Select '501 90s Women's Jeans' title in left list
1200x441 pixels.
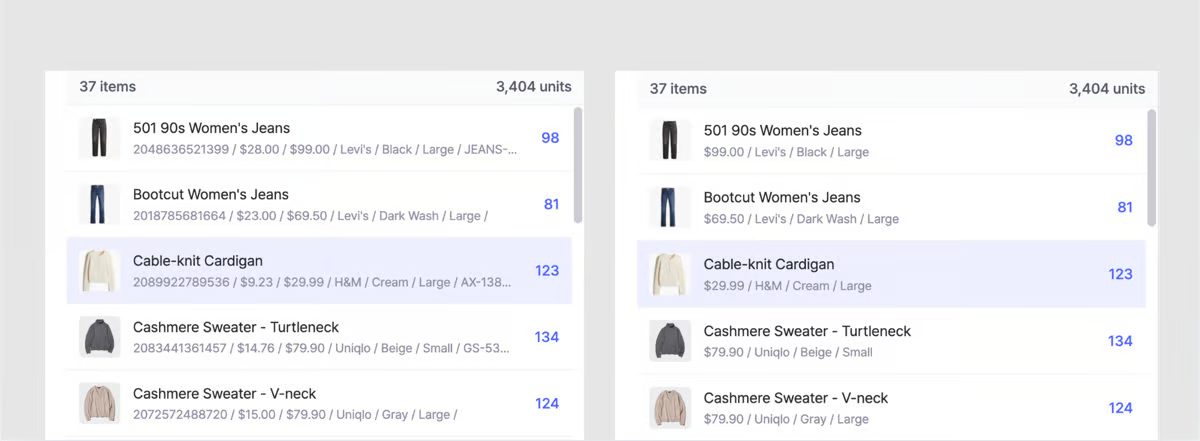pyautogui.click(x=211, y=128)
